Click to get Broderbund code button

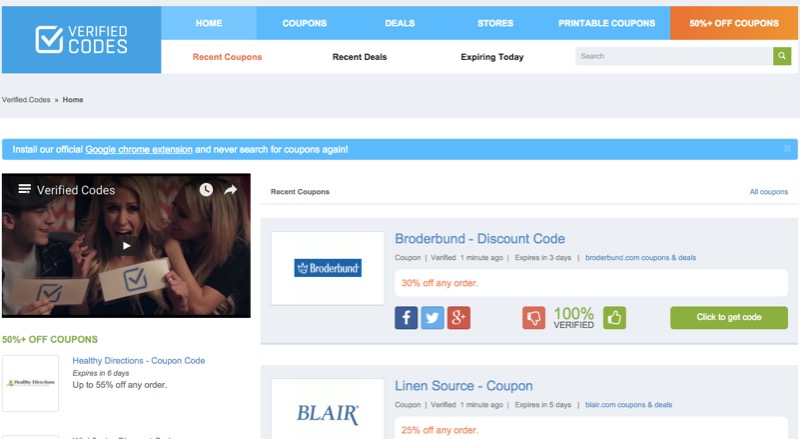tap(729, 318)
